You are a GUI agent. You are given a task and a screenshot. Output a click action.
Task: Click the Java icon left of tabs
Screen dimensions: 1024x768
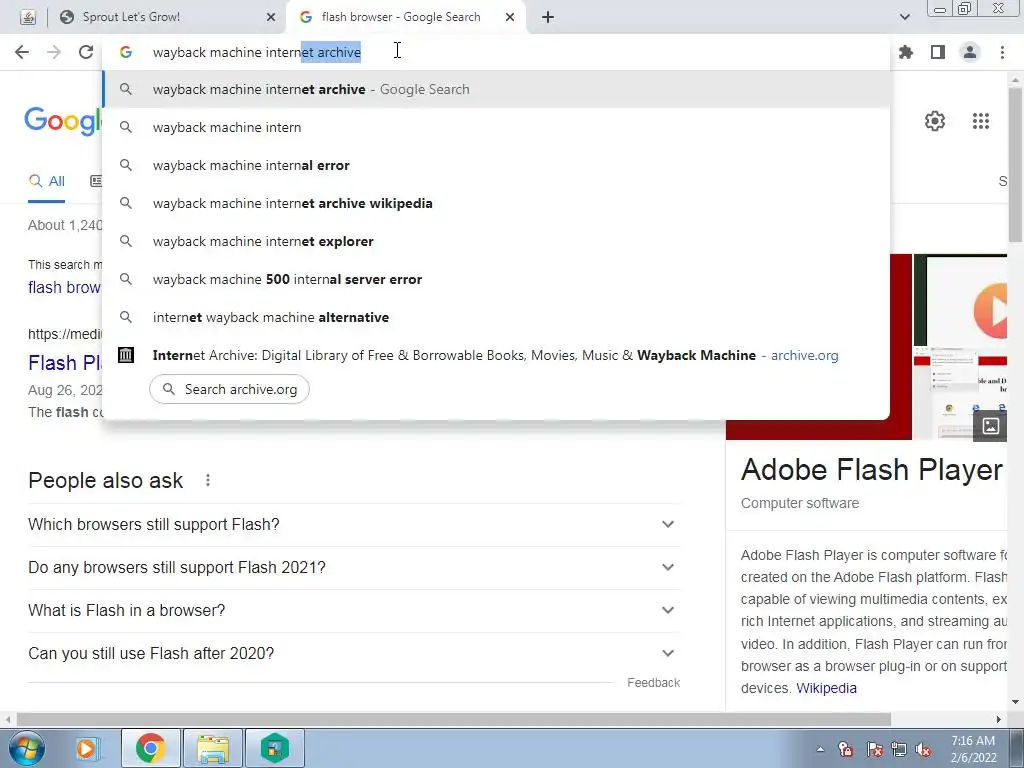pos(27,18)
